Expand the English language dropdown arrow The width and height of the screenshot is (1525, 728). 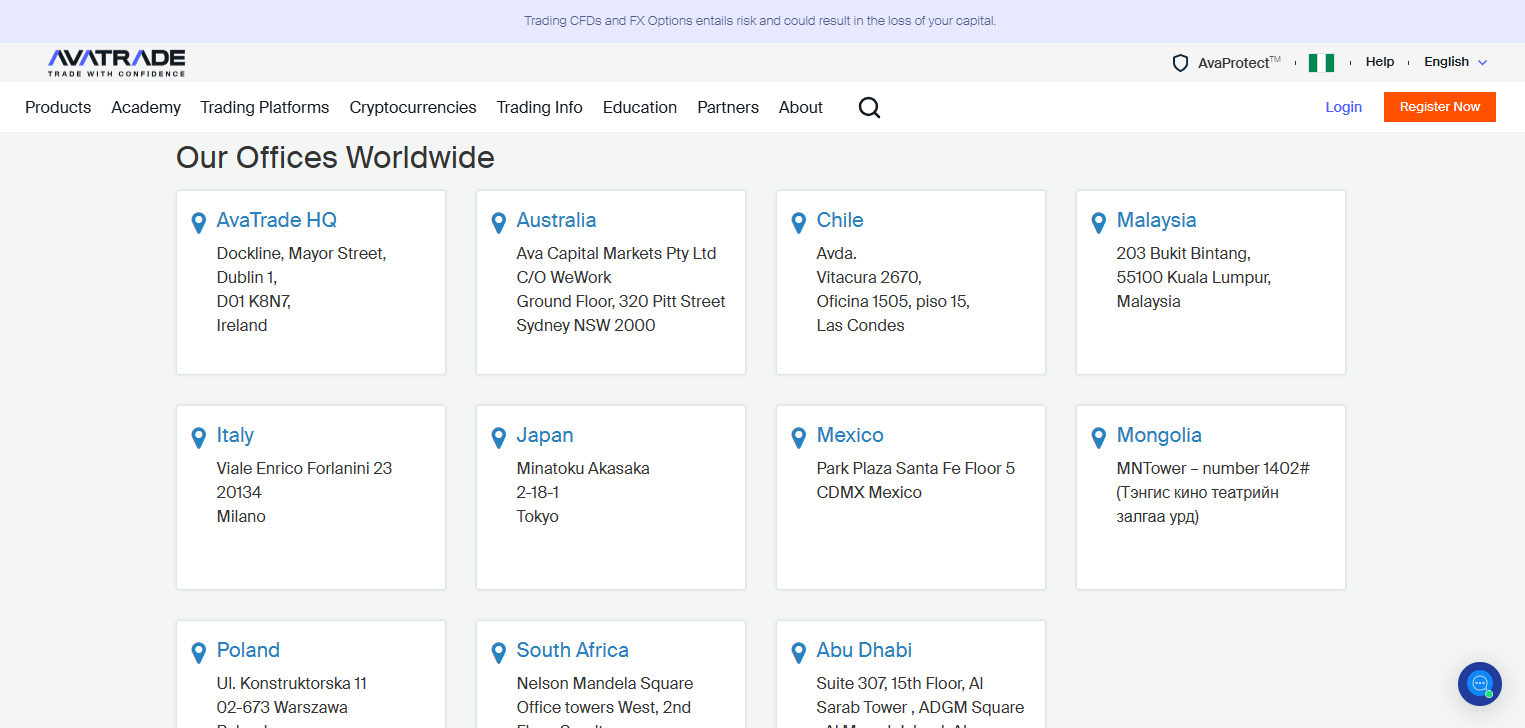[1482, 63]
